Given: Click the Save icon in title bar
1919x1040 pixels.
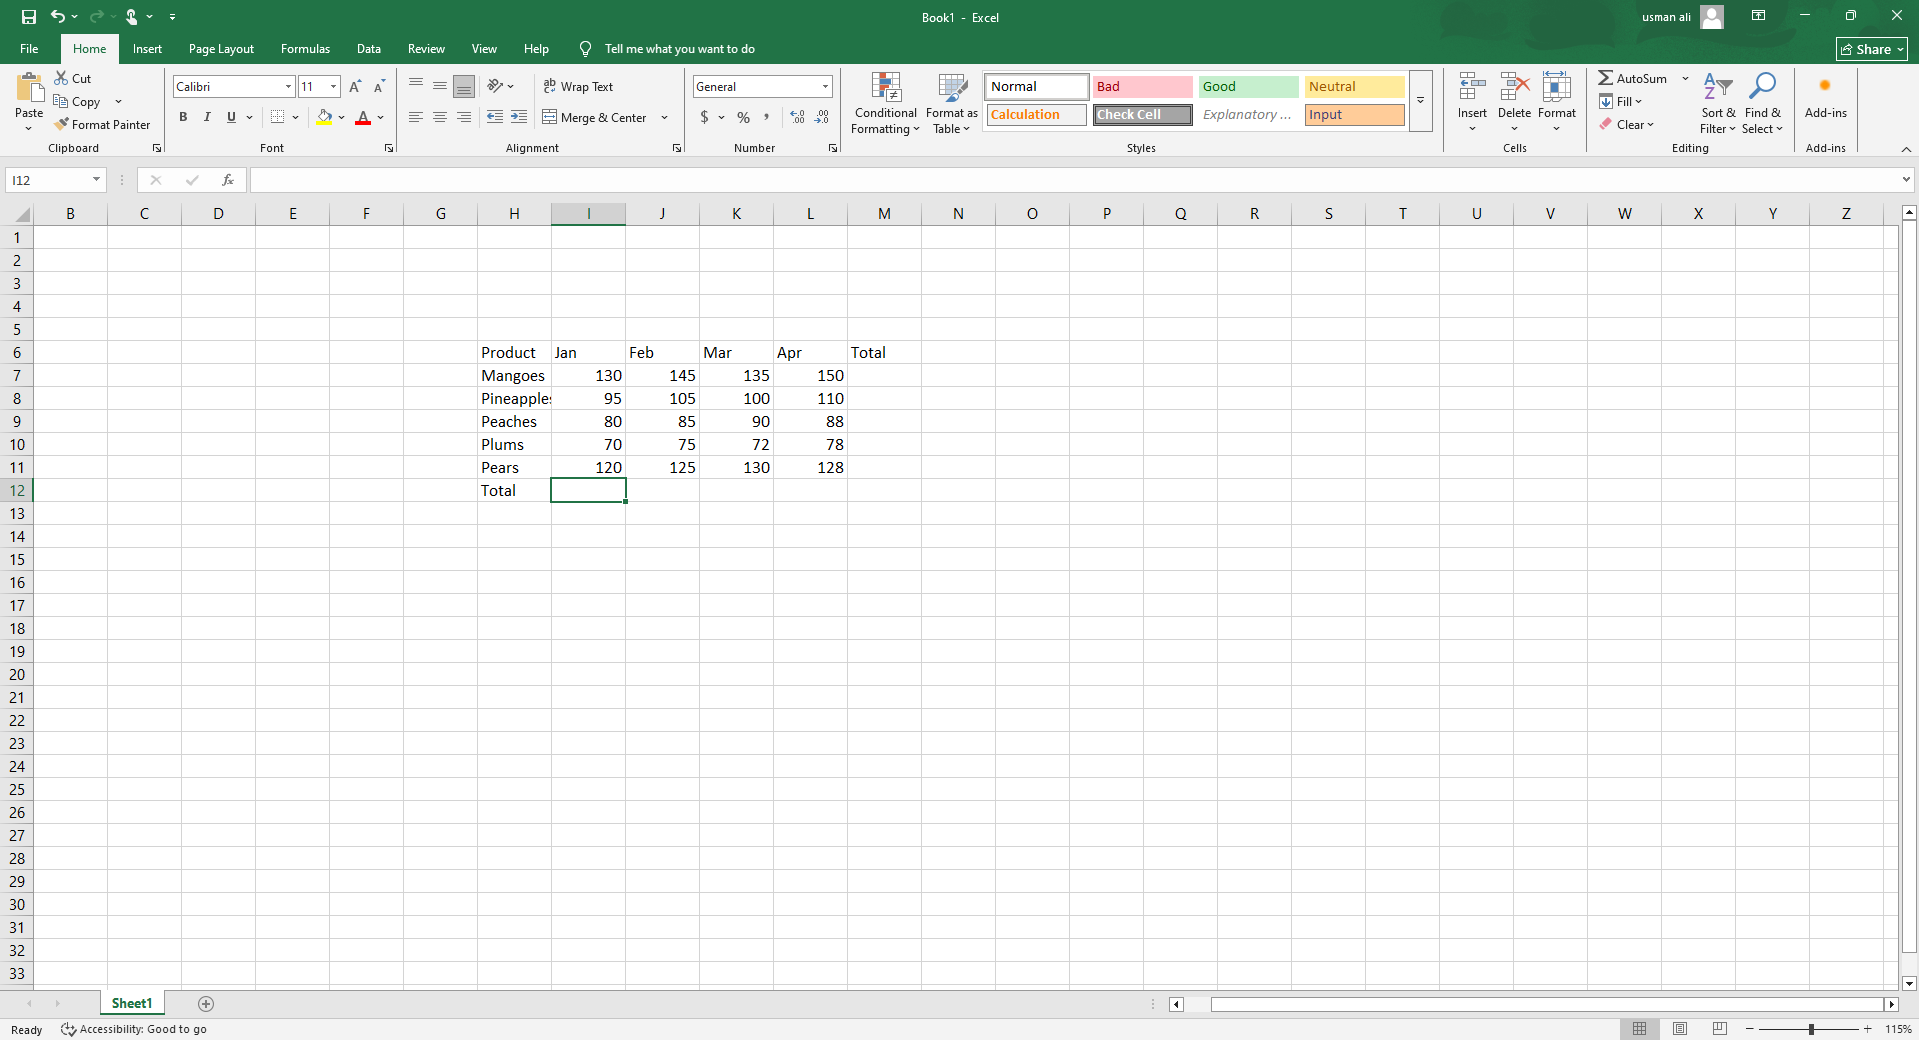Looking at the screenshot, I should pos(29,17).
